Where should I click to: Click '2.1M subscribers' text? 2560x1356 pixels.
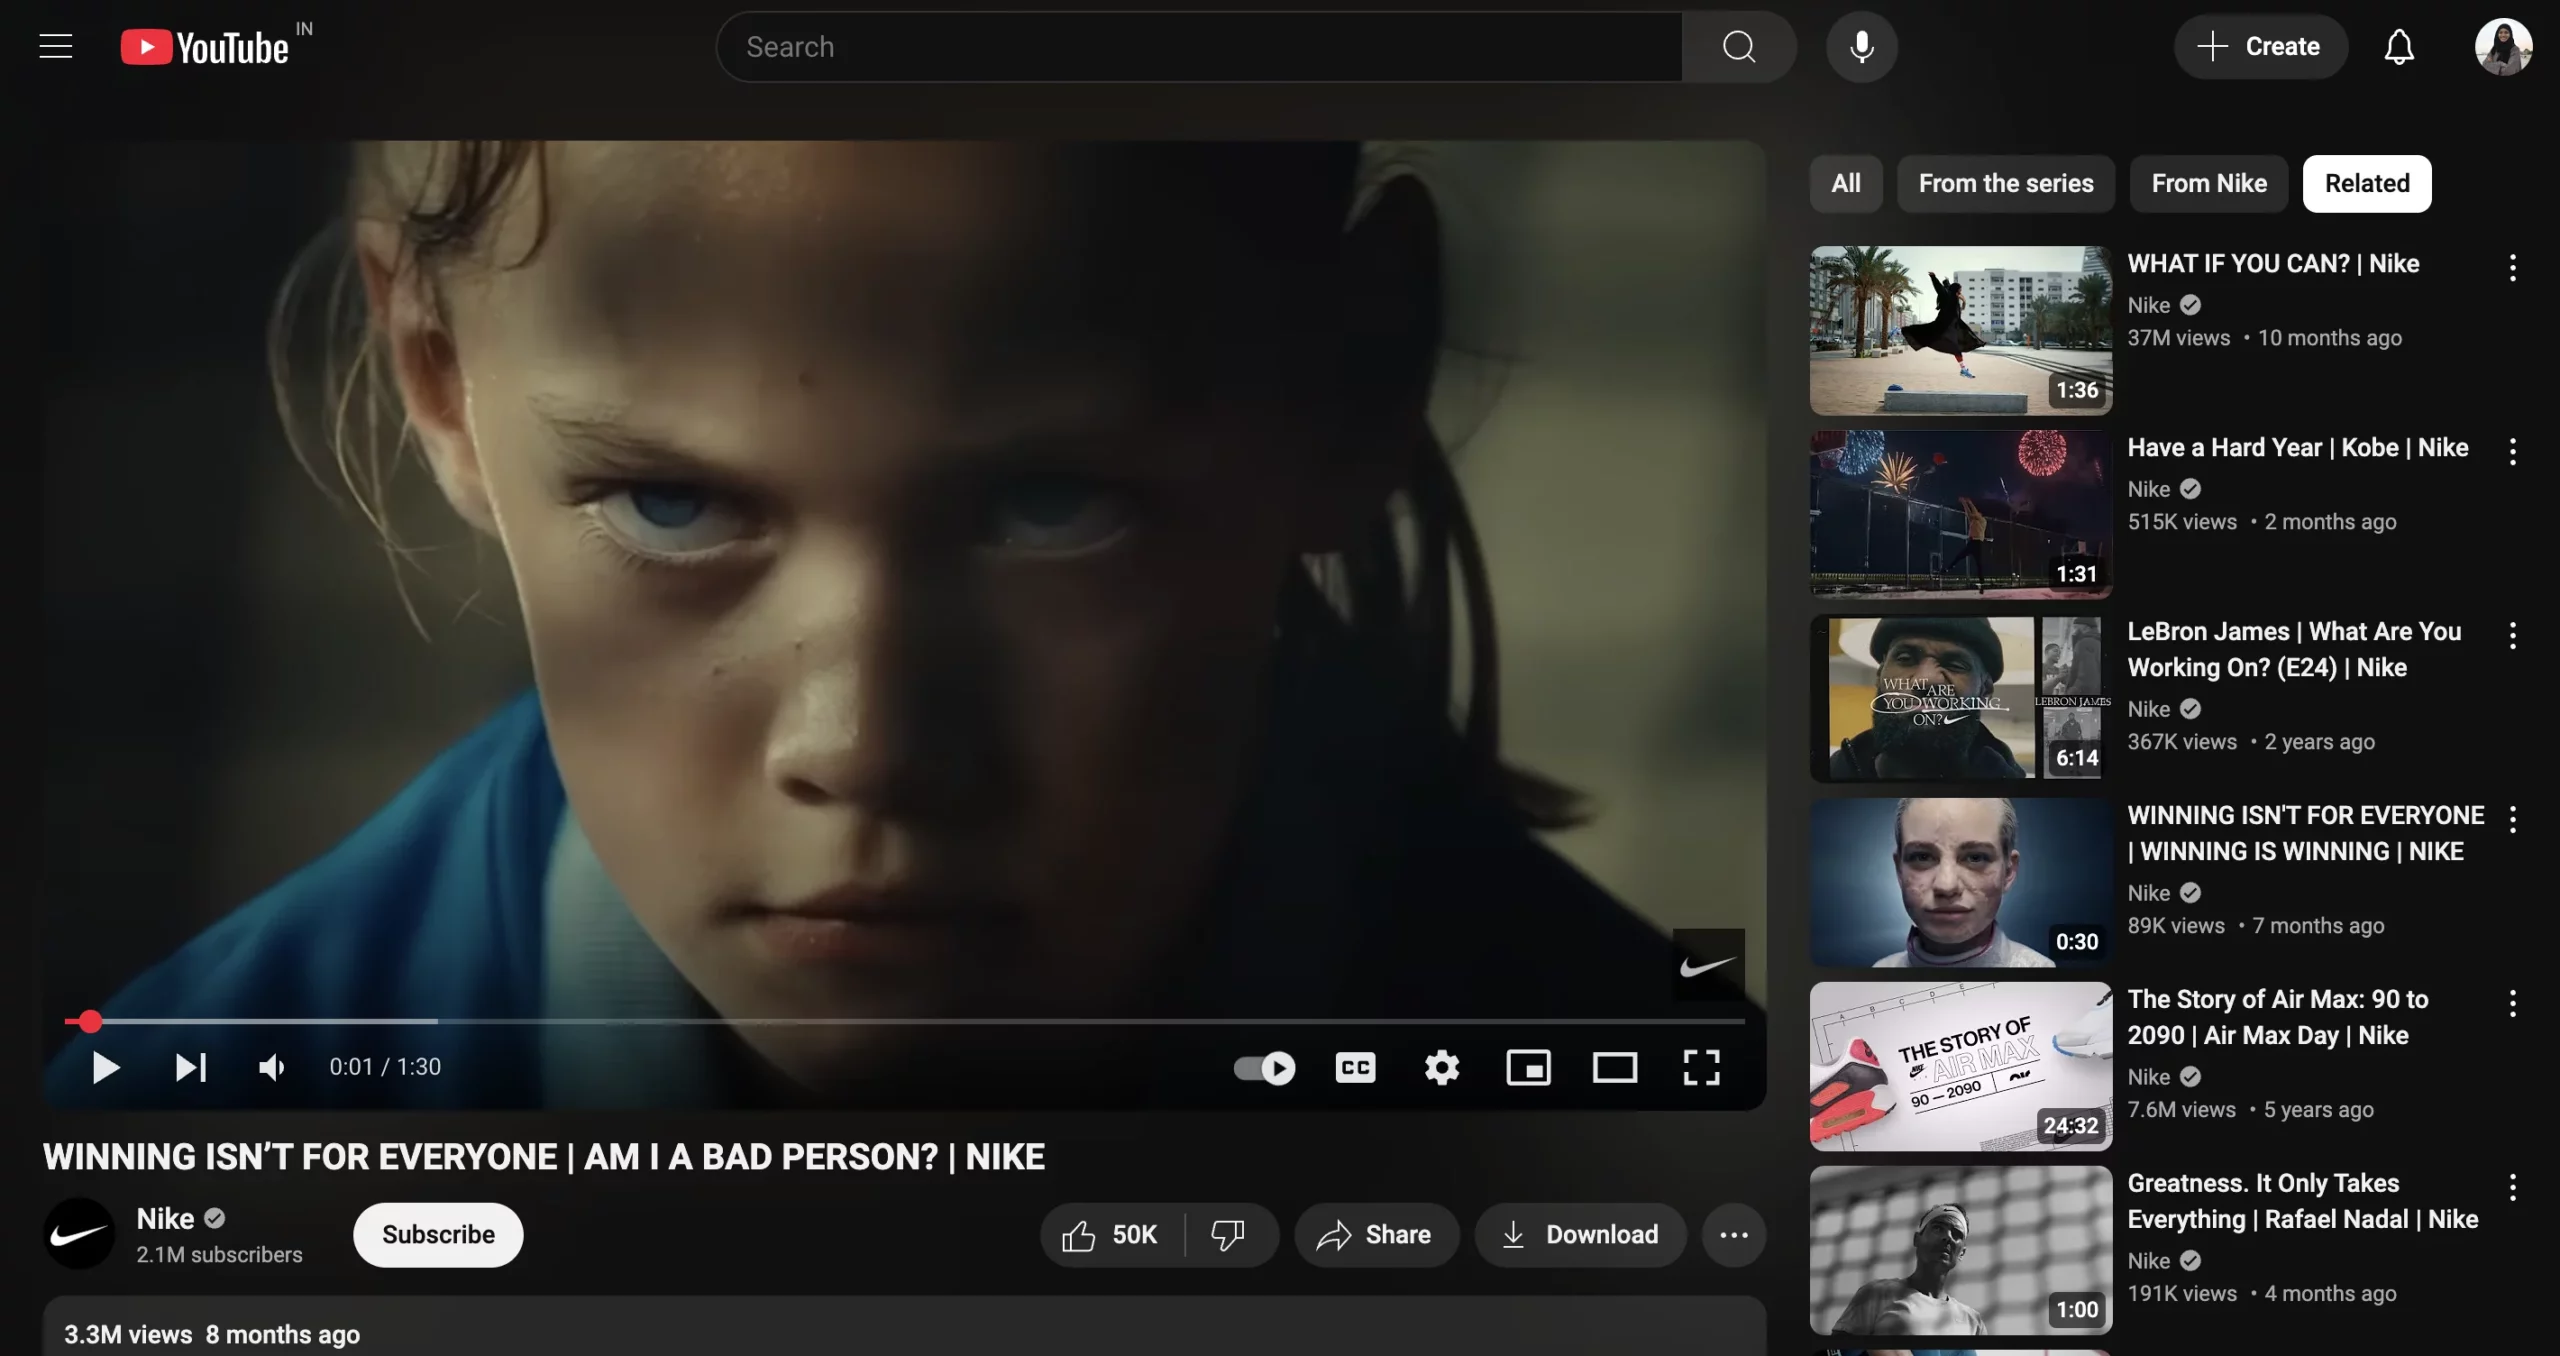(x=219, y=1255)
